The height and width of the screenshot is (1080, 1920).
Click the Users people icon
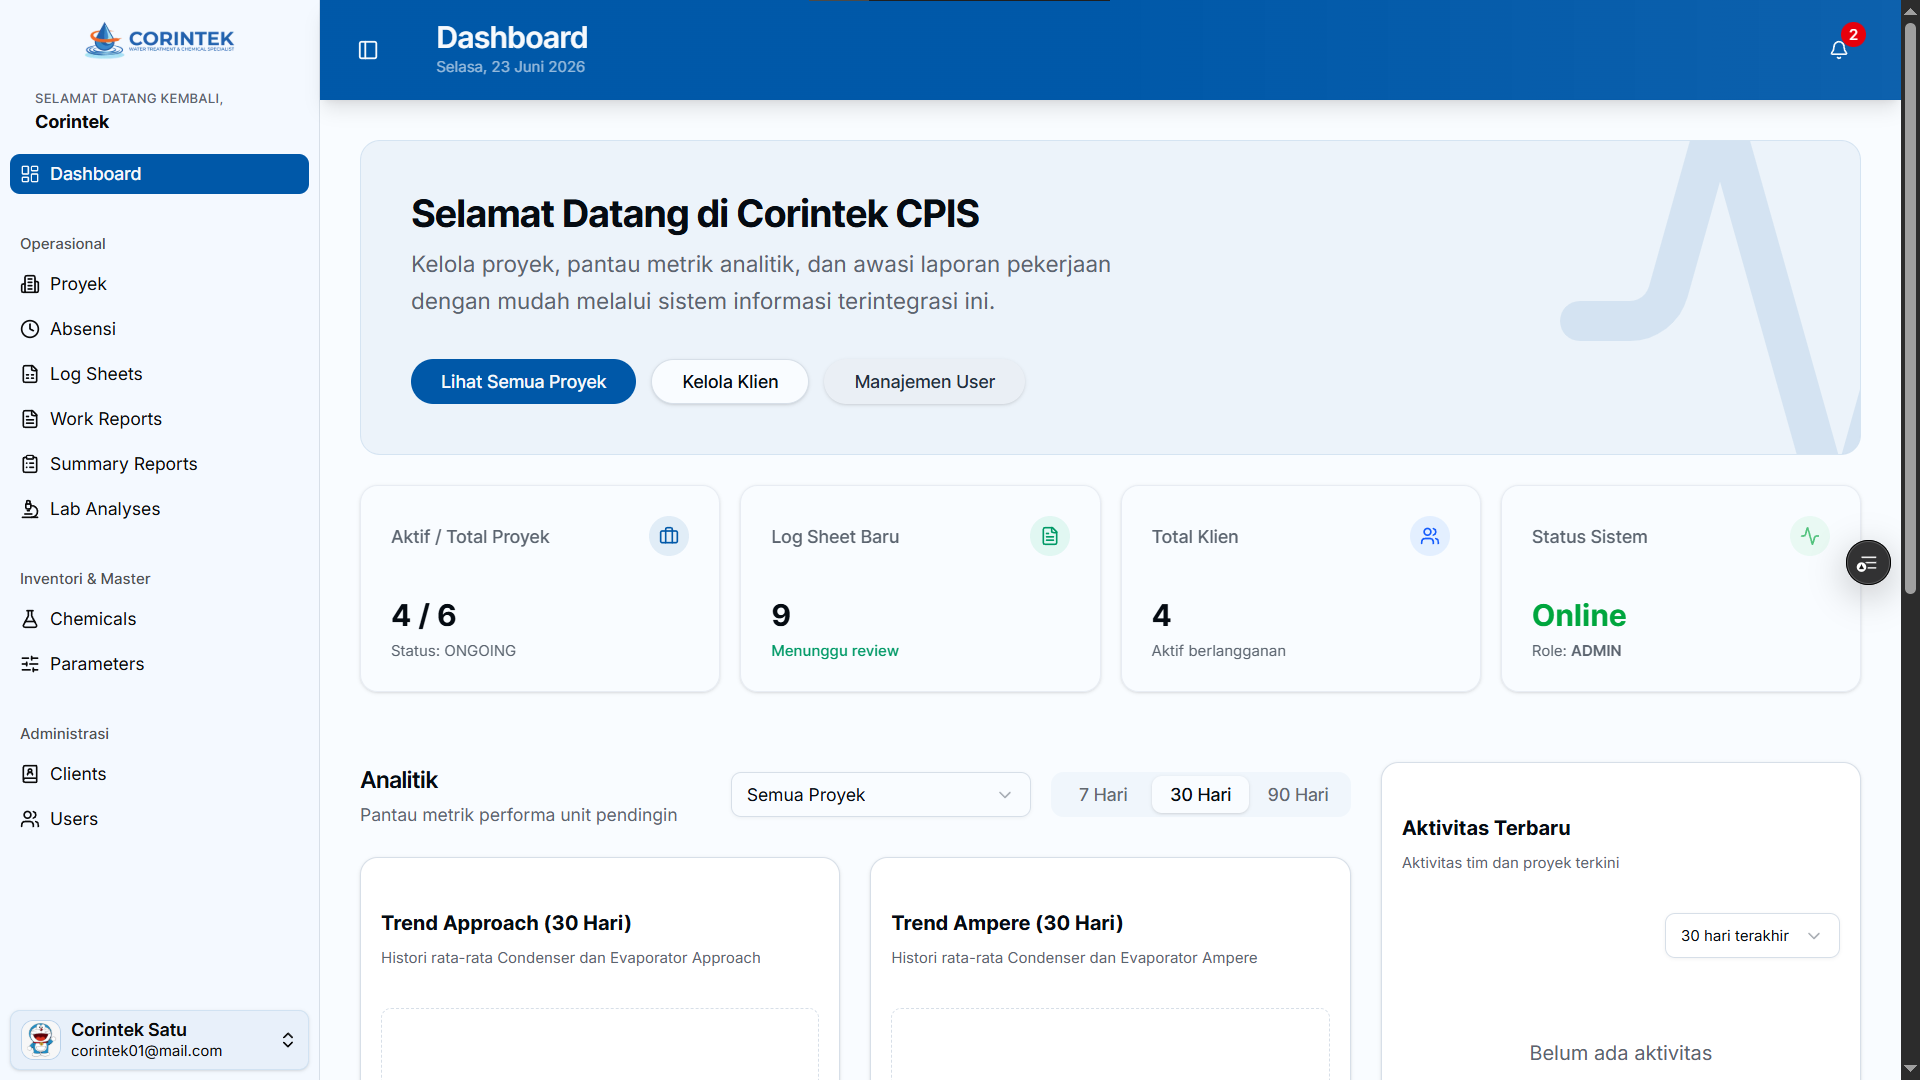[30, 819]
